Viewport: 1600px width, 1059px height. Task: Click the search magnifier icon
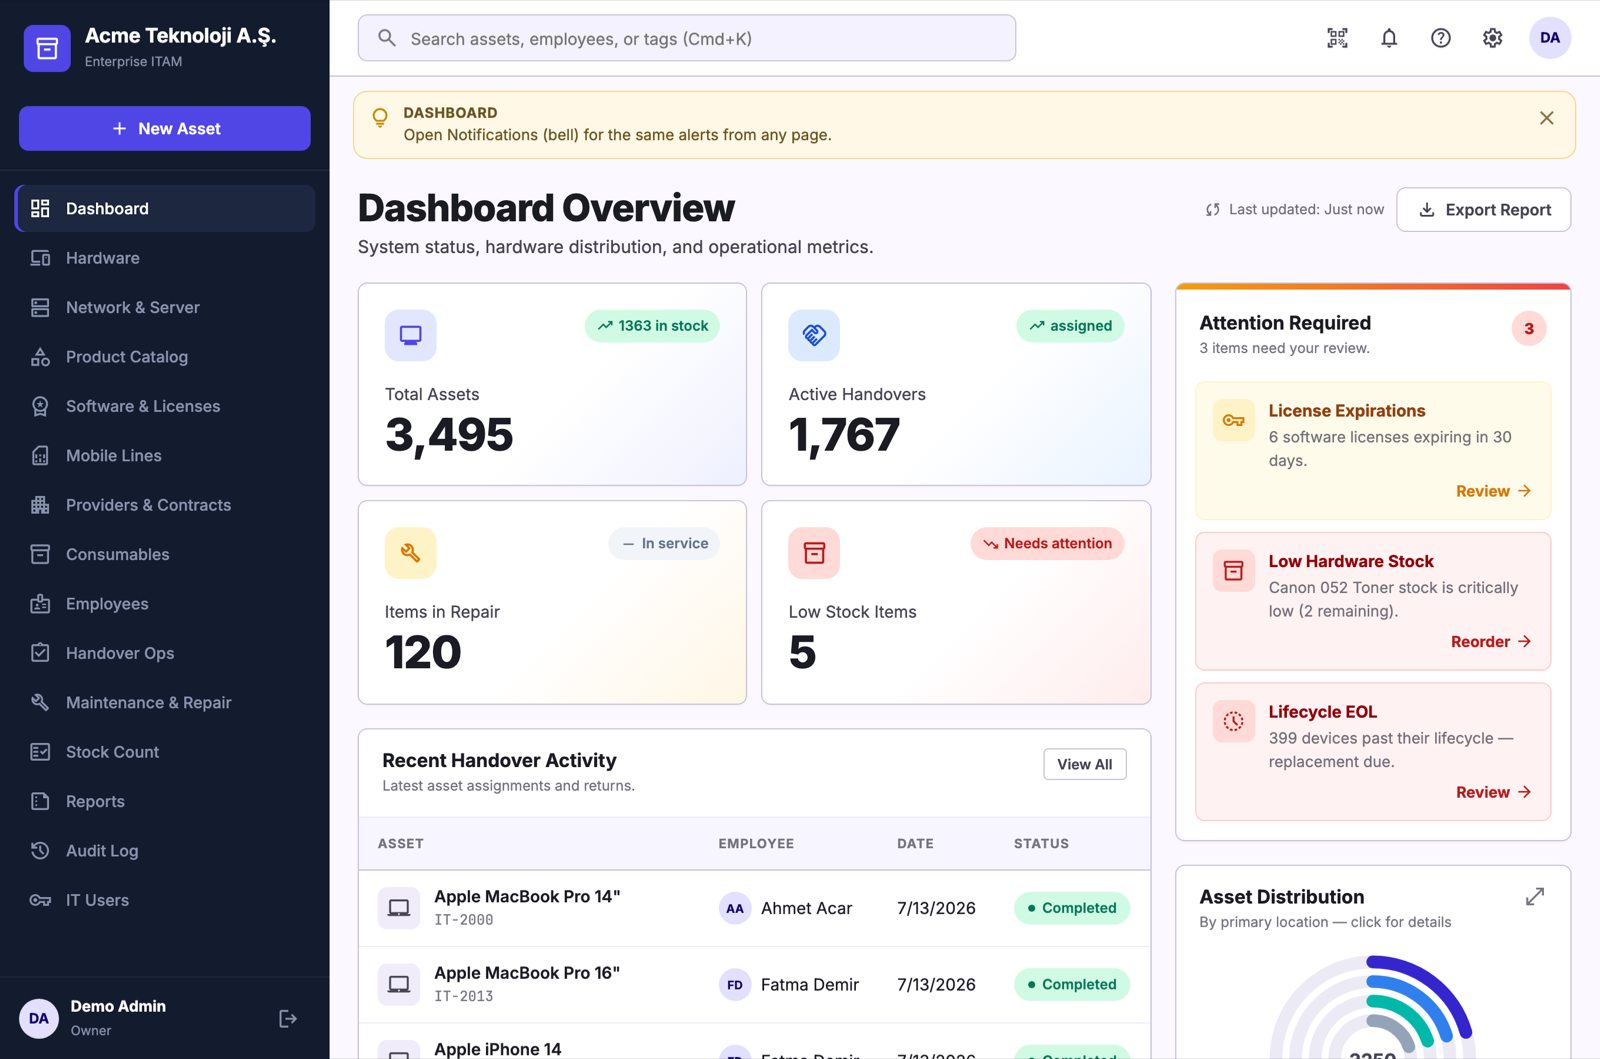387,38
